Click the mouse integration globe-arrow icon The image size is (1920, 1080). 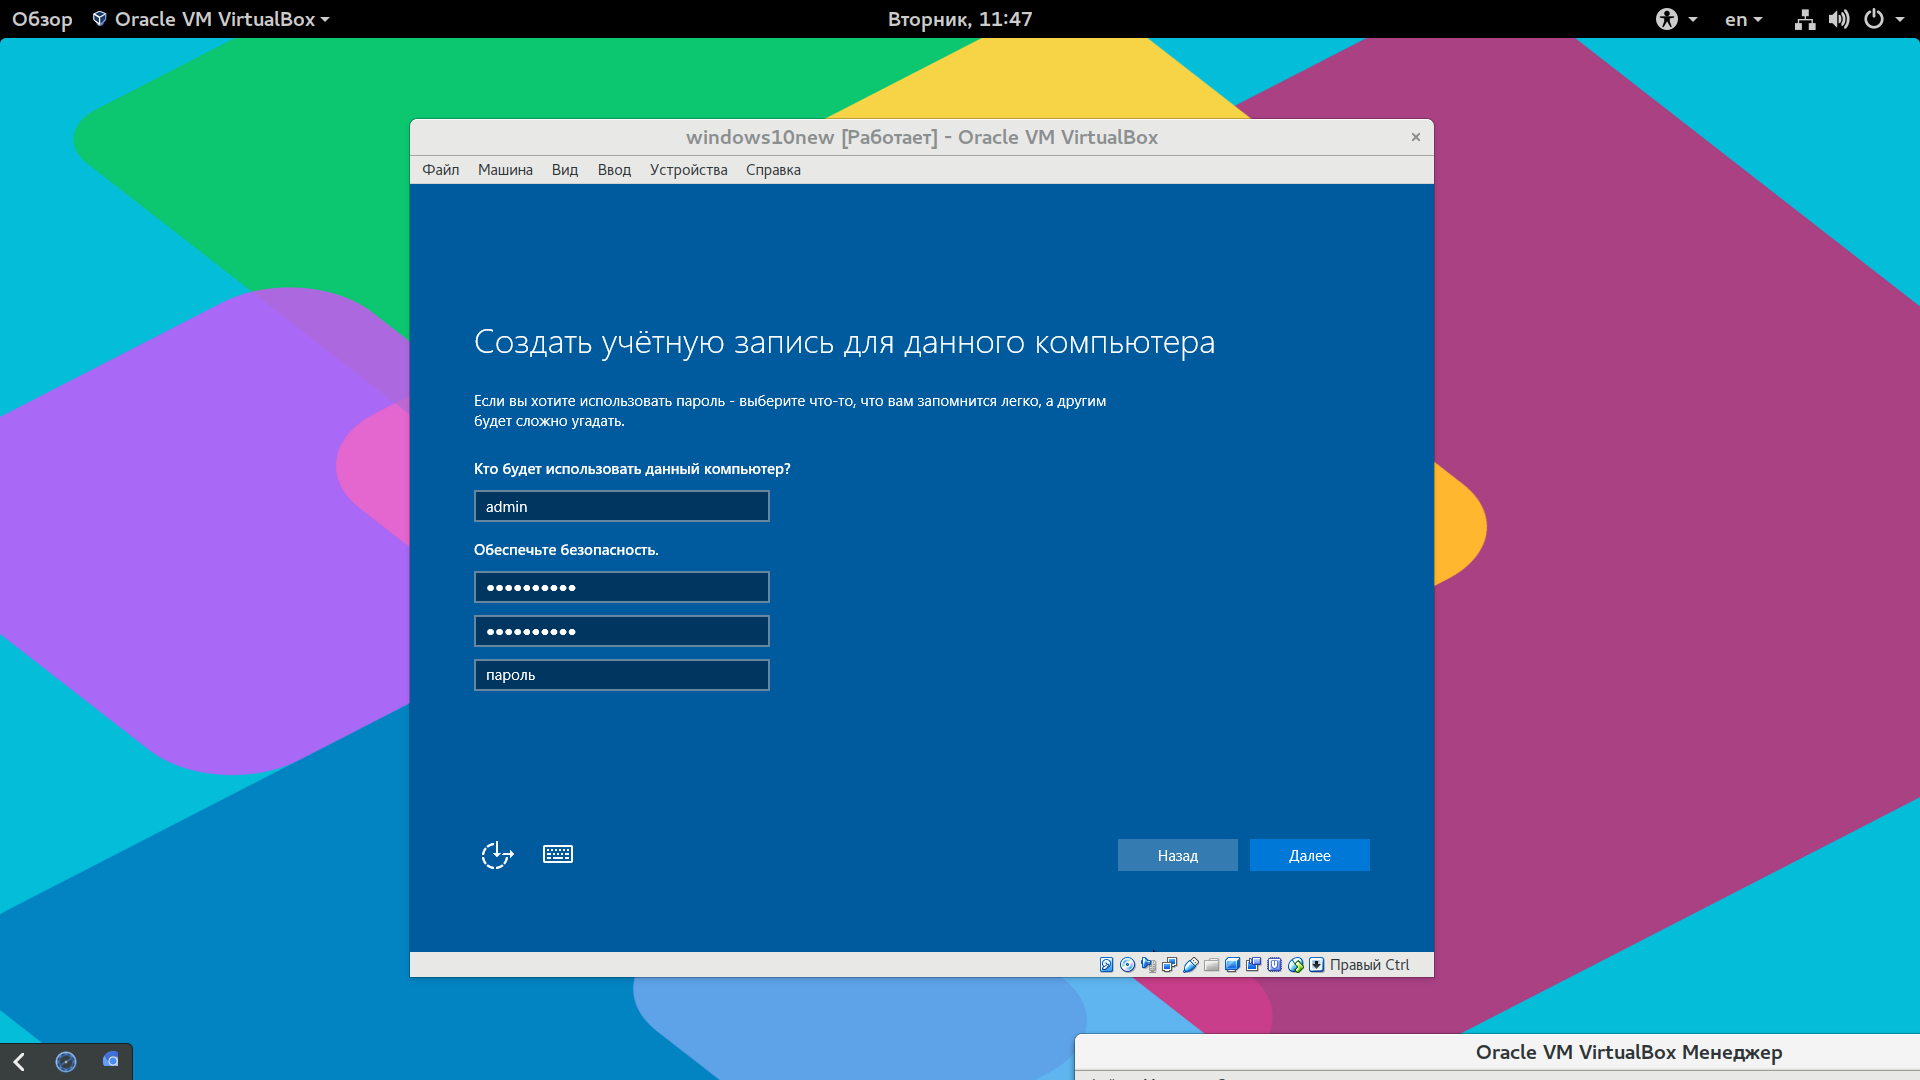pyautogui.click(x=1296, y=965)
